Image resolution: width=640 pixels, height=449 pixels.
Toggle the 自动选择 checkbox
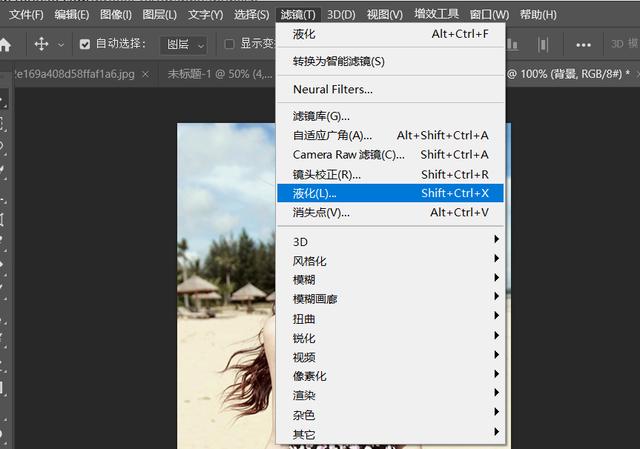pyautogui.click(x=84, y=44)
